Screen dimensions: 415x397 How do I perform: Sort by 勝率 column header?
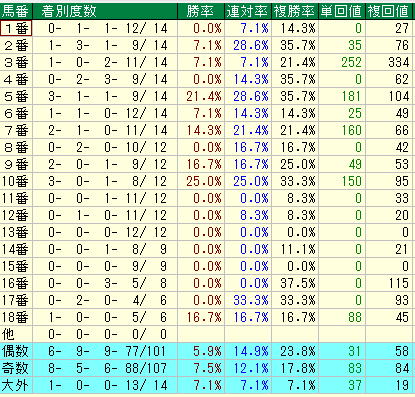pyautogui.click(x=201, y=11)
